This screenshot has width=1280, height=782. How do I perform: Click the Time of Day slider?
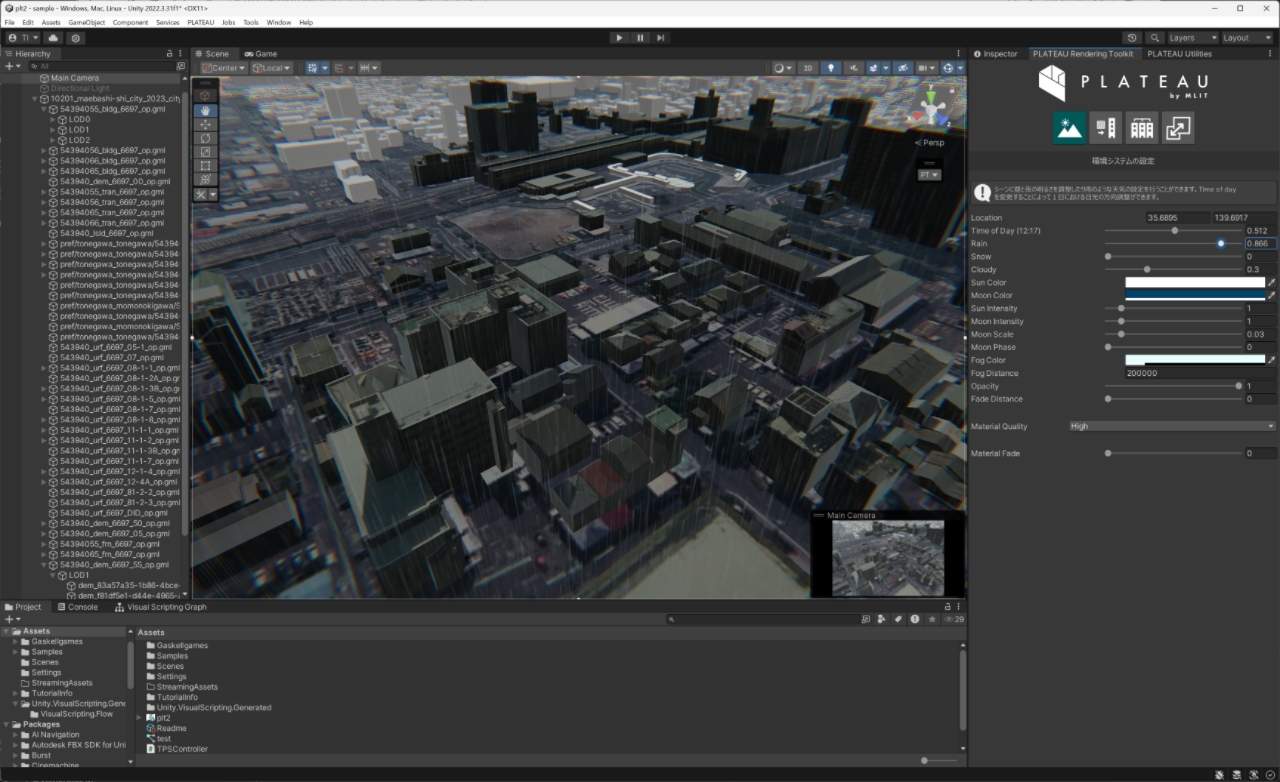coord(1174,230)
